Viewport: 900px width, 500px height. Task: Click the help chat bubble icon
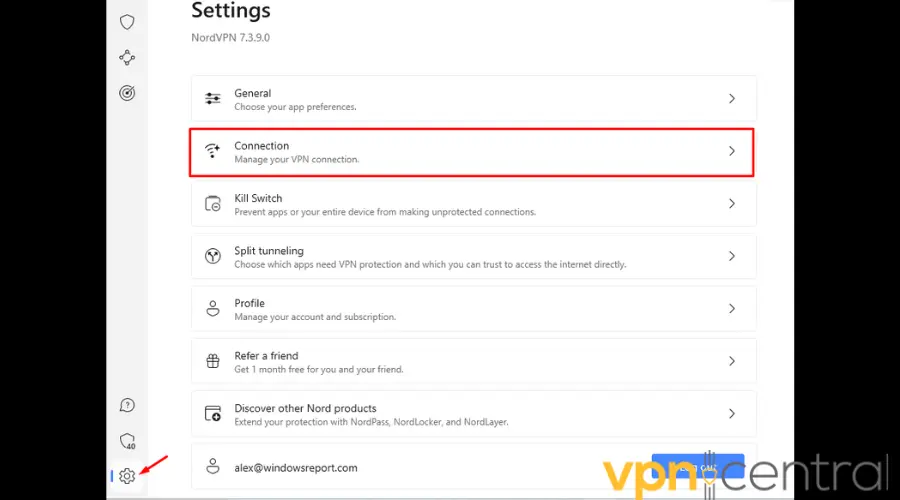point(127,405)
